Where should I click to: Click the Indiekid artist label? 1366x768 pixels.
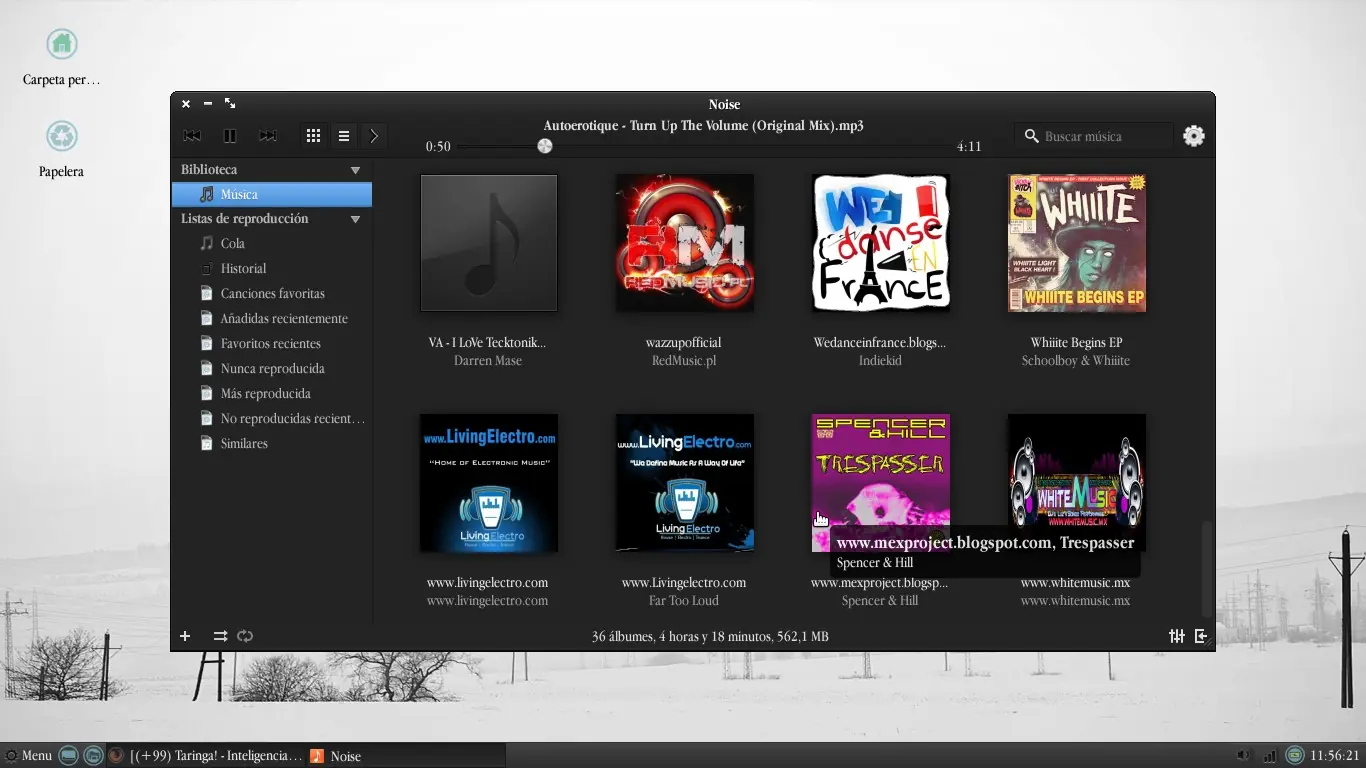pos(880,361)
